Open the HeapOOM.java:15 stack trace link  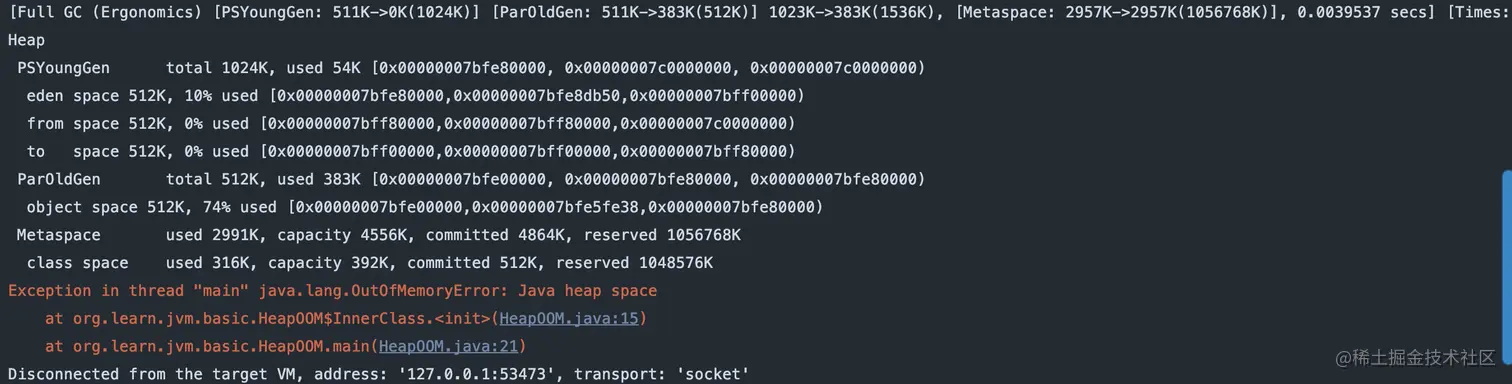(572, 319)
